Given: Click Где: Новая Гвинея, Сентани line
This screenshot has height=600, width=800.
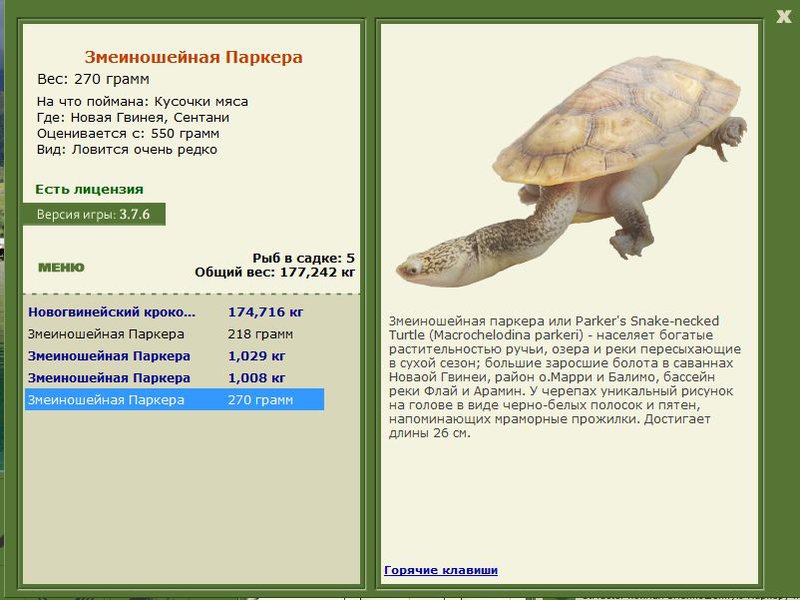Looking at the screenshot, I should pyautogui.click(x=133, y=117).
